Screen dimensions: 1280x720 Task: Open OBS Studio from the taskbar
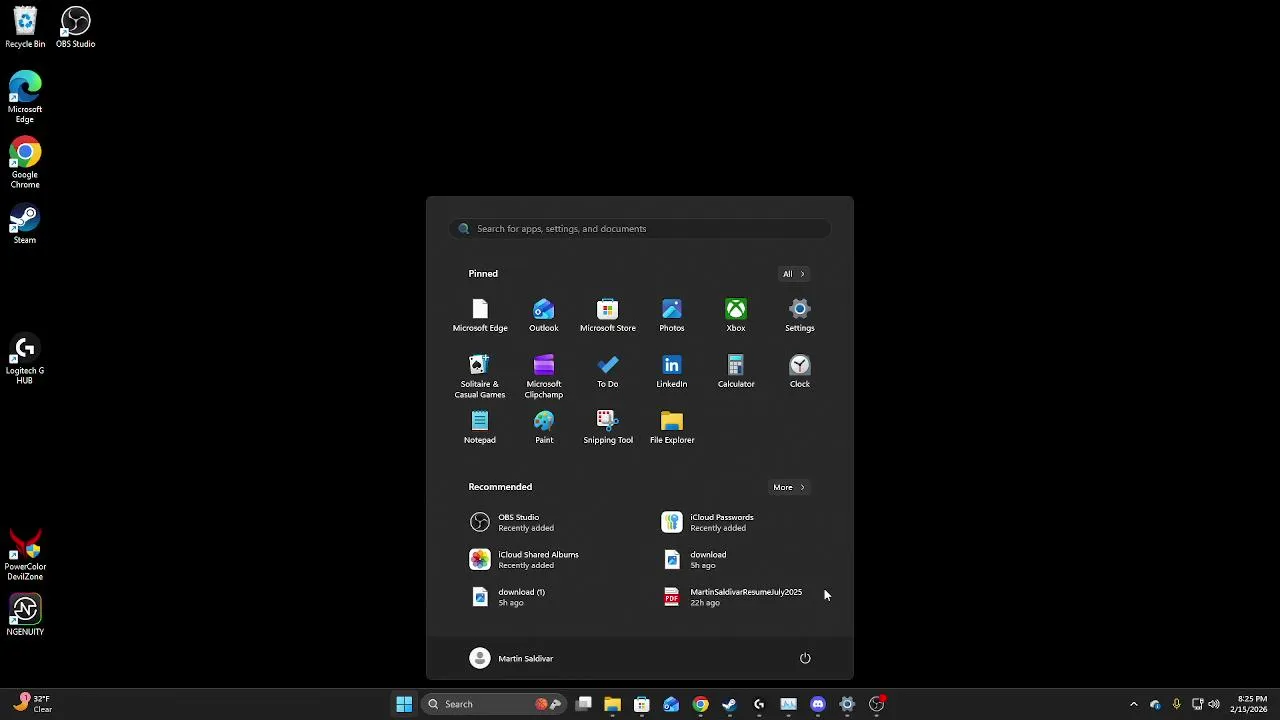click(877, 704)
